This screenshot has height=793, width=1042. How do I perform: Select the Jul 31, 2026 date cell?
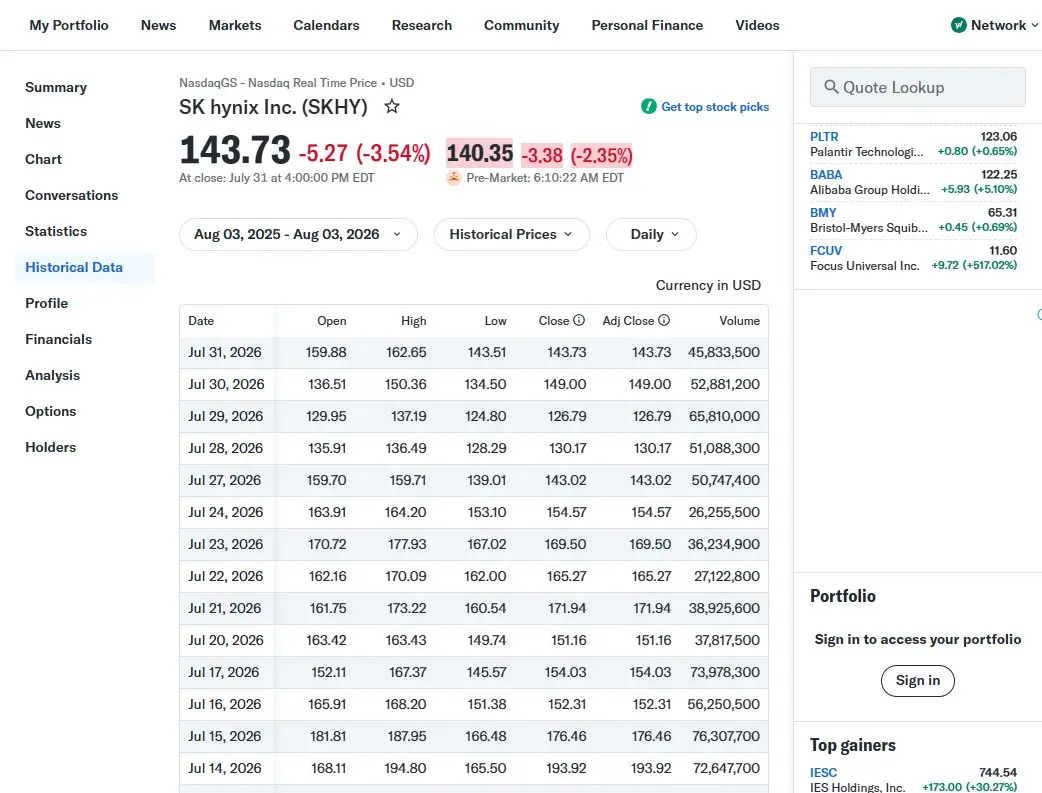tap(225, 352)
